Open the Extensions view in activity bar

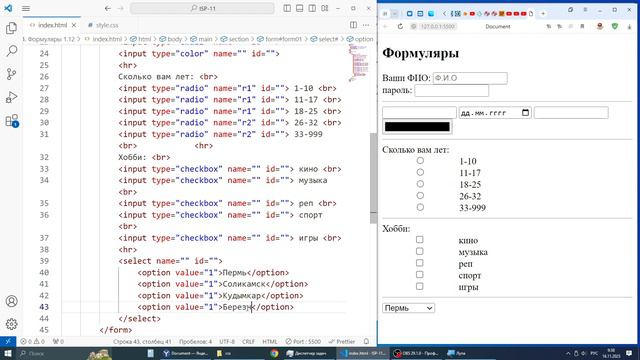point(11,121)
